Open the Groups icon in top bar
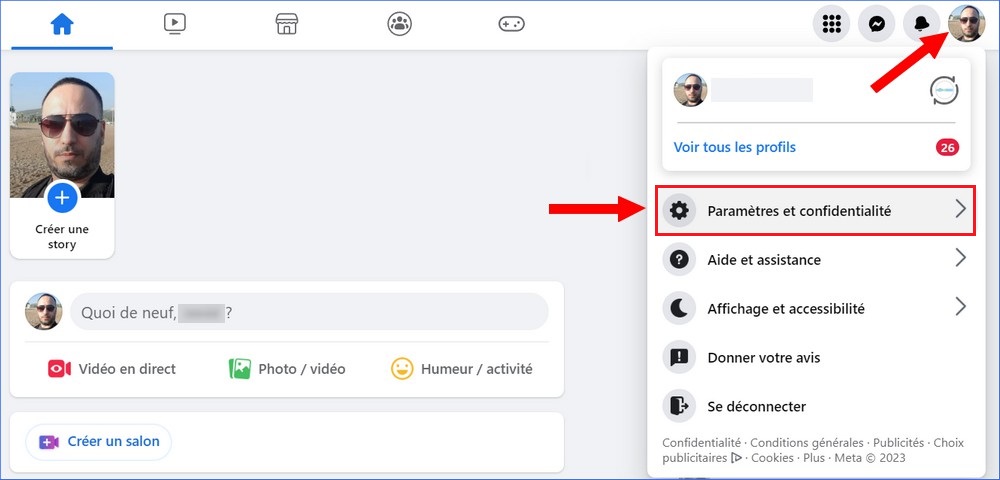The width and height of the screenshot is (1000, 480). coord(400,25)
